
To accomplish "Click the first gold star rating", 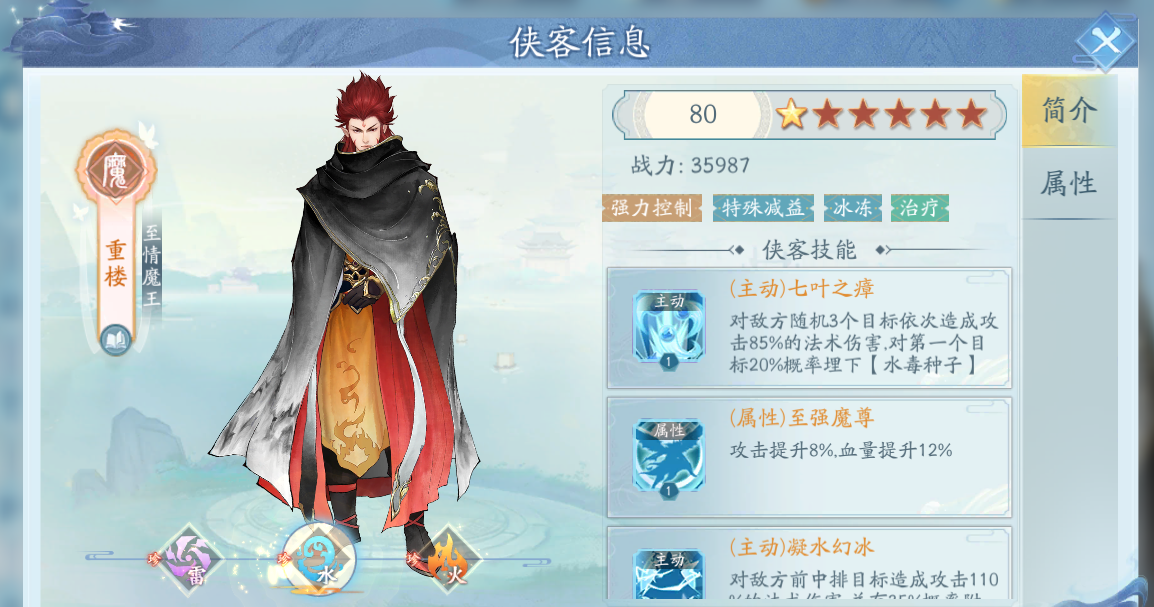I will [791, 114].
